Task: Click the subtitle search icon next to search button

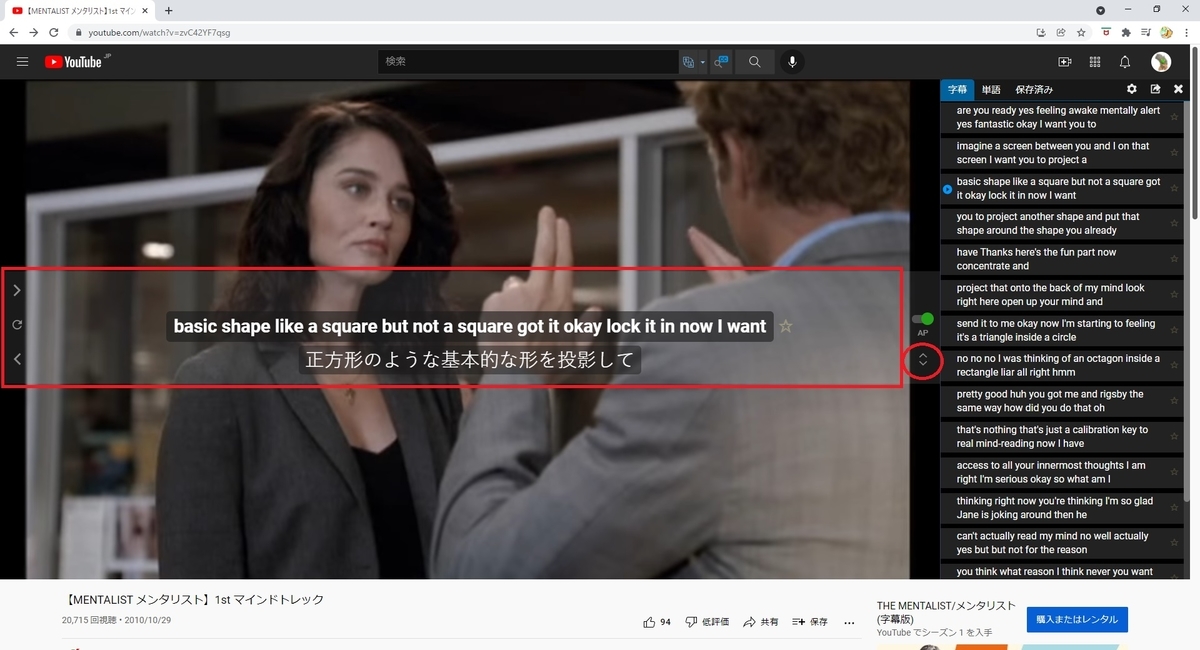Action: coord(721,62)
